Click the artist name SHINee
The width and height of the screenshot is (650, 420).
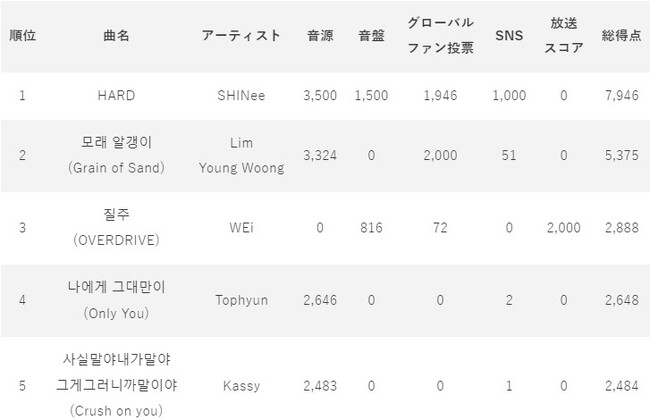click(x=242, y=97)
